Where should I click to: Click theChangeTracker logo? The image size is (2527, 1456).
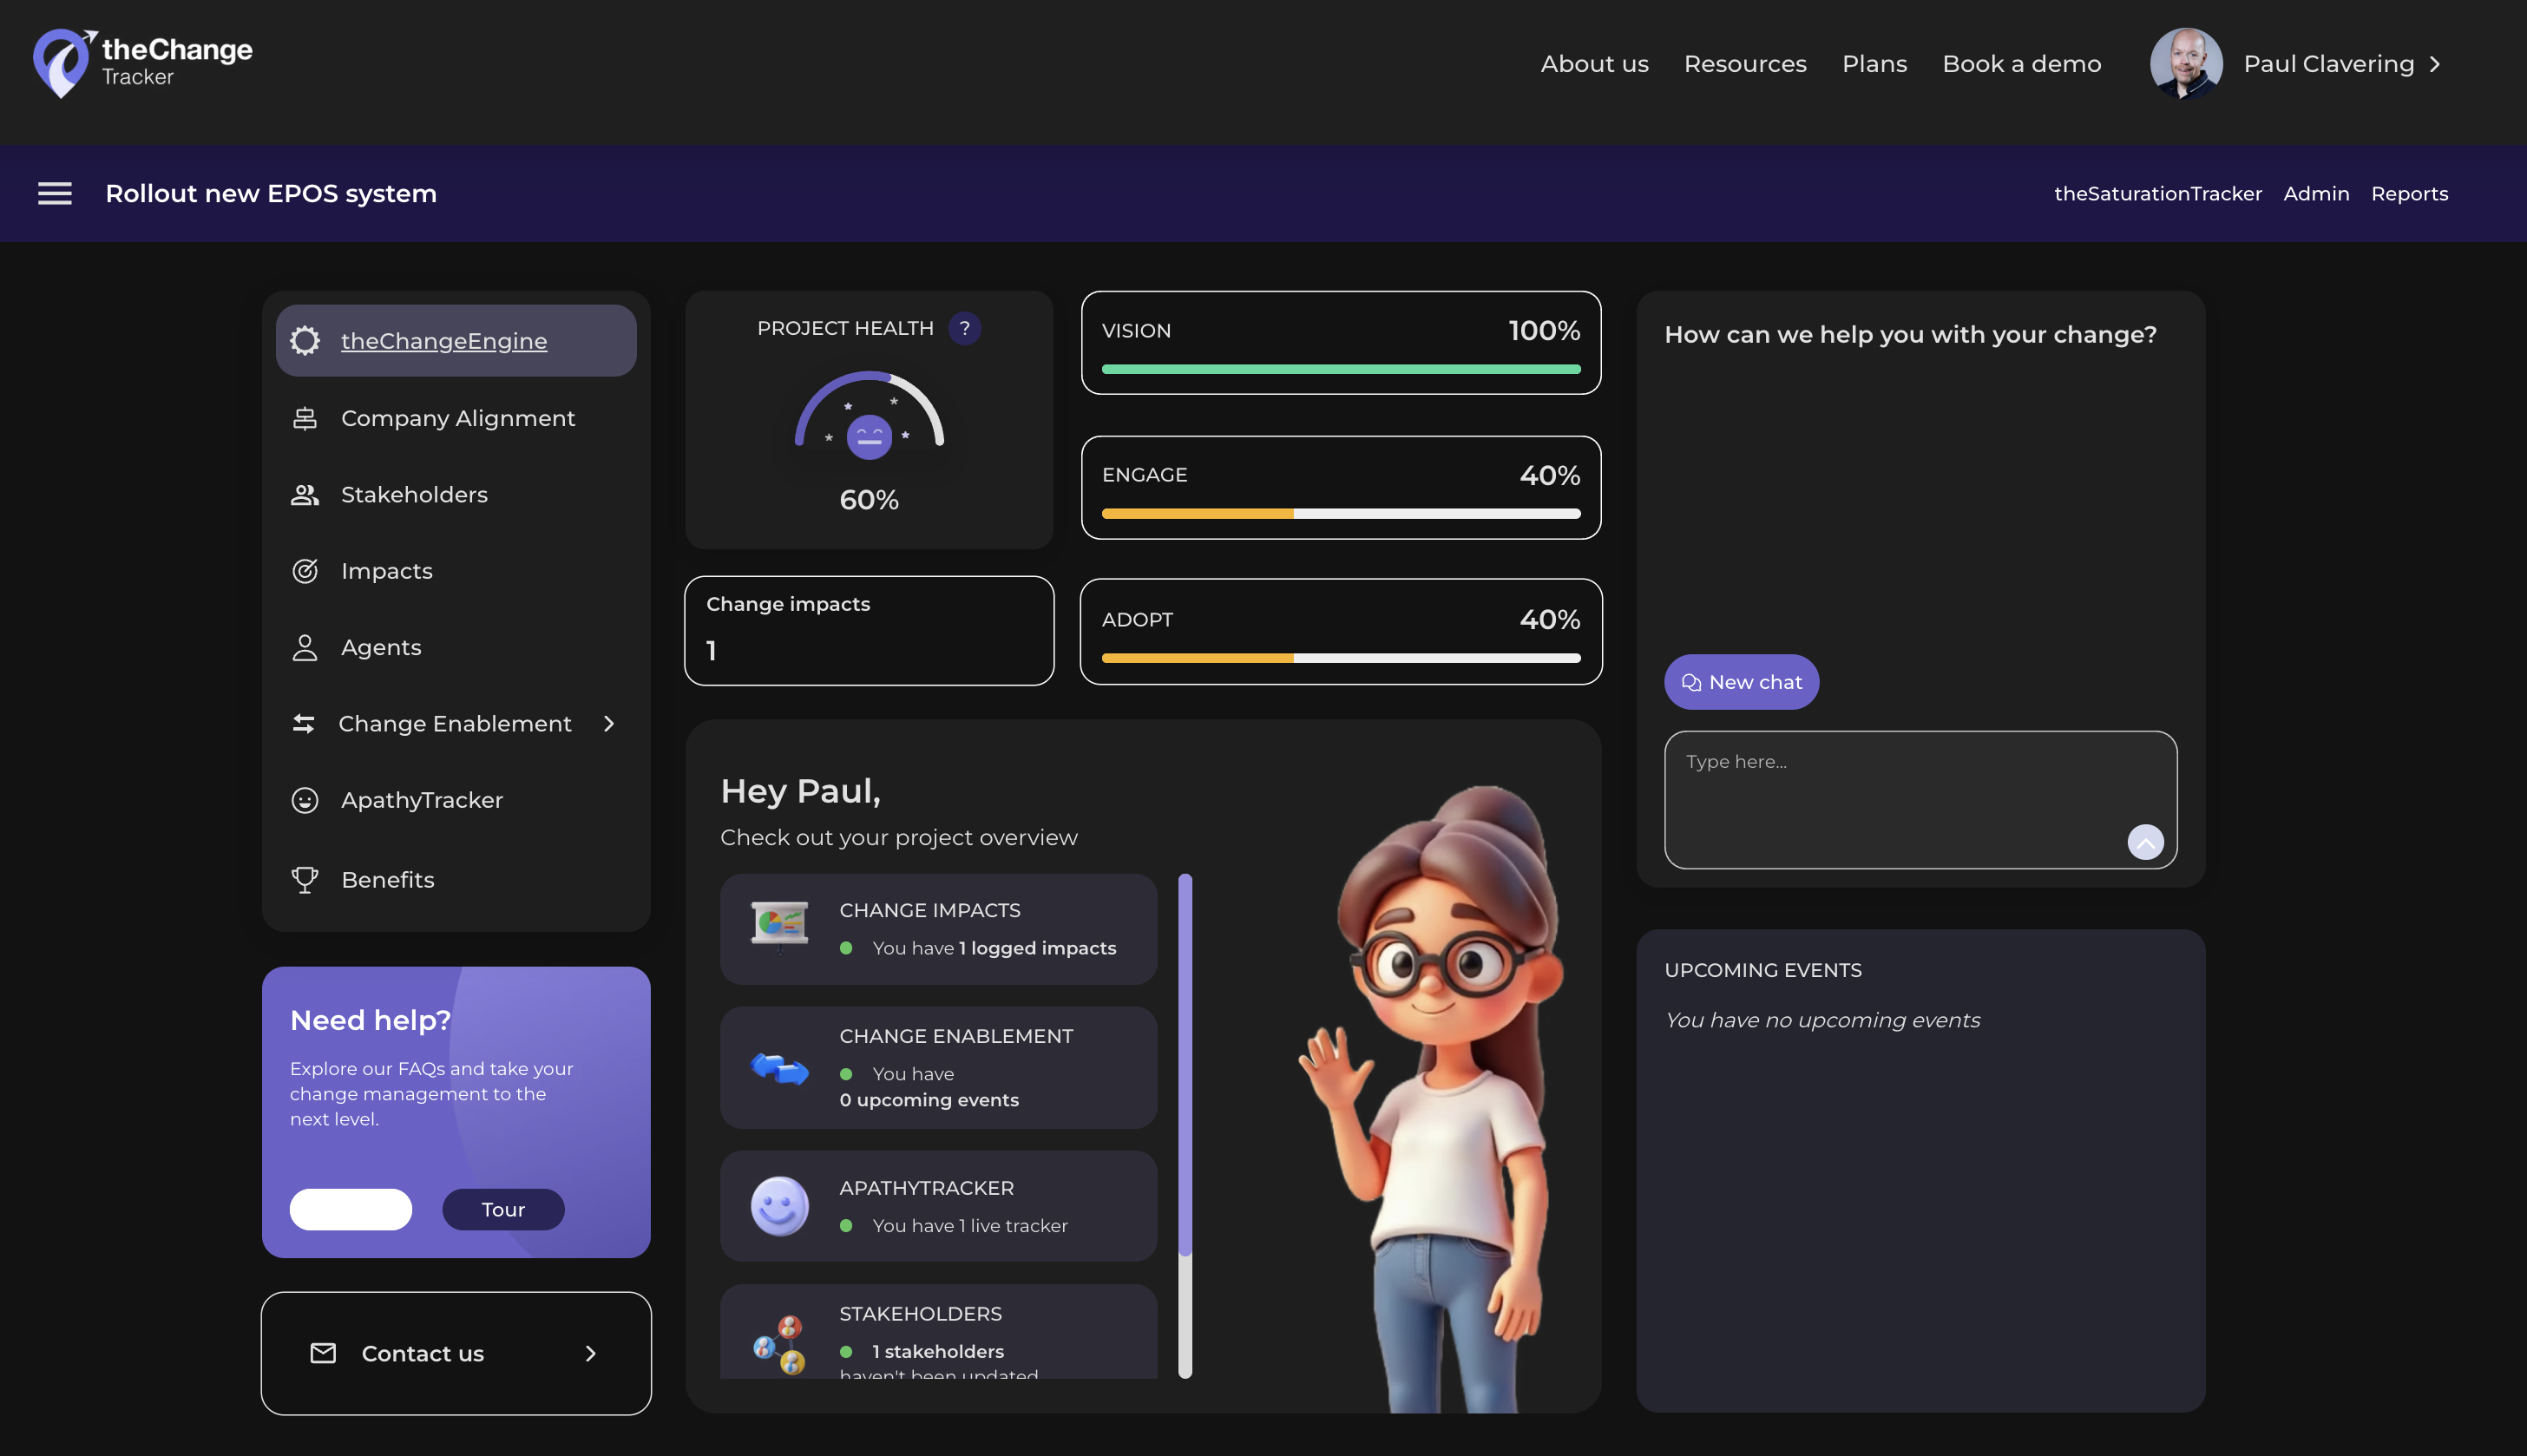click(142, 63)
